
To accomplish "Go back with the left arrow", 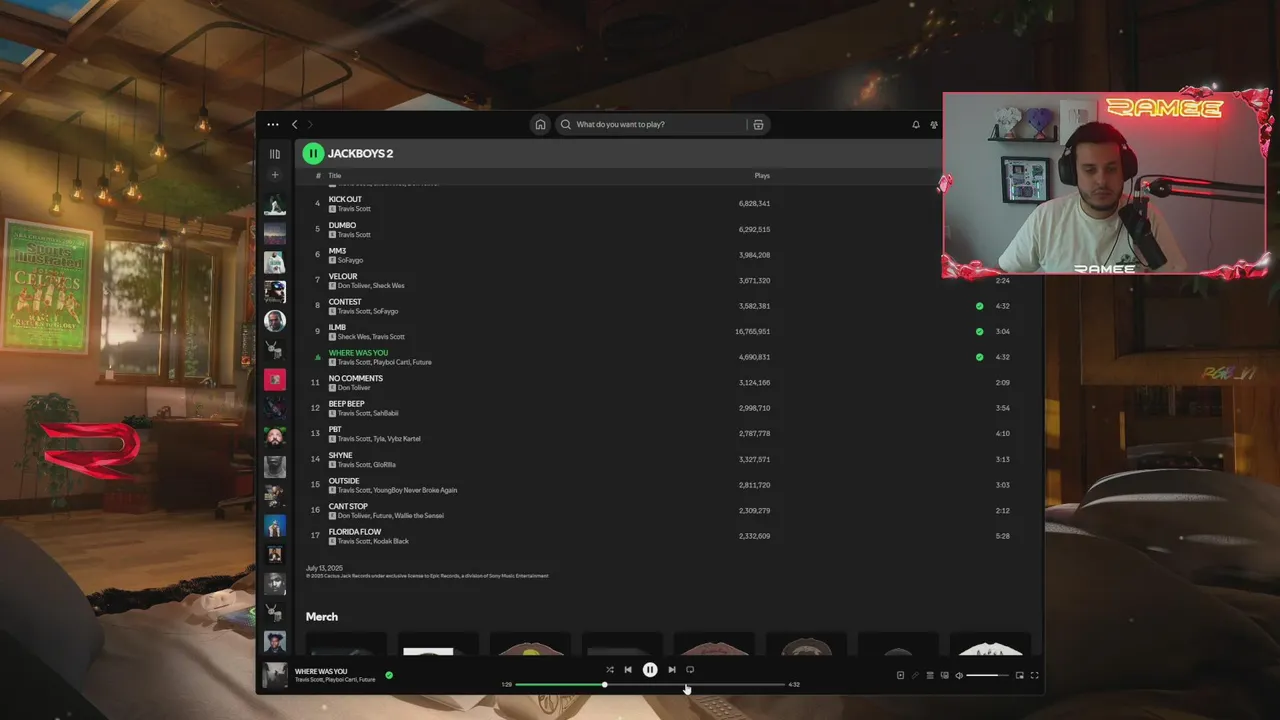I will pos(294,124).
